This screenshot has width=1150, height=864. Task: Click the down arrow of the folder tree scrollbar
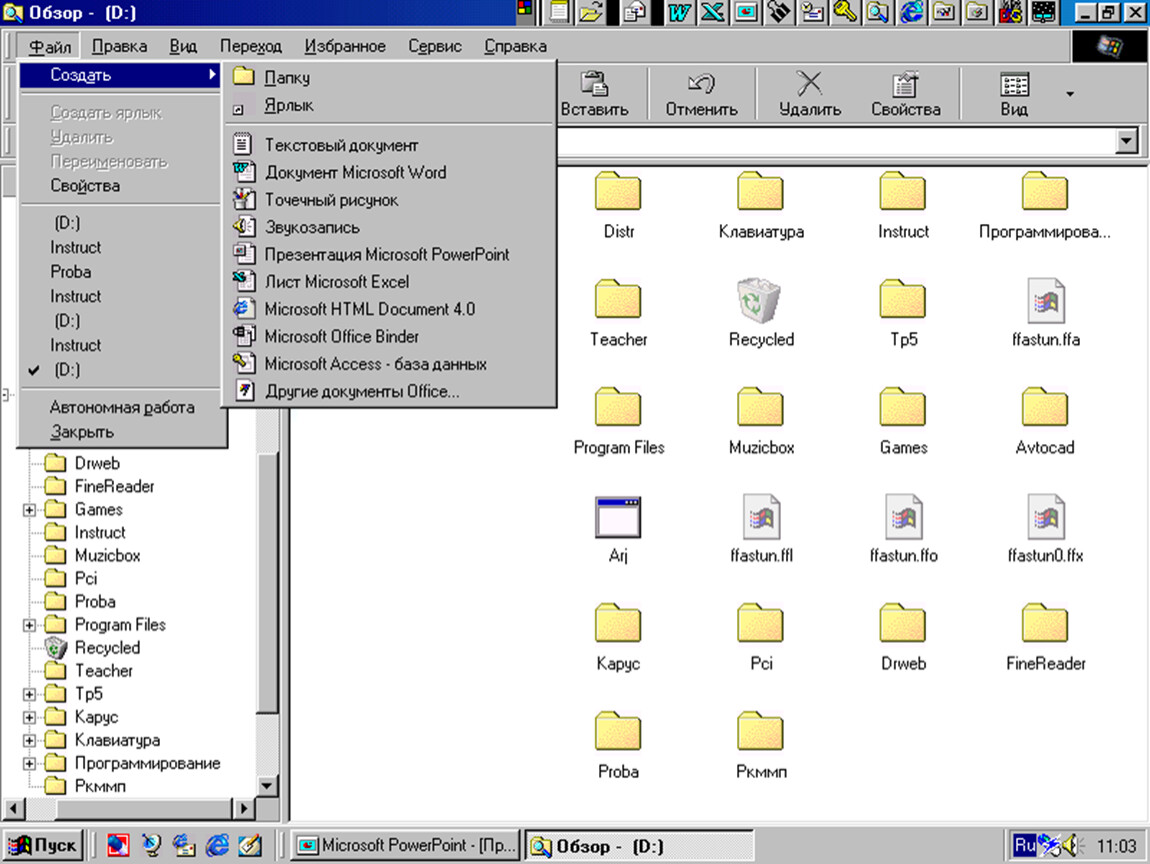(x=267, y=786)
